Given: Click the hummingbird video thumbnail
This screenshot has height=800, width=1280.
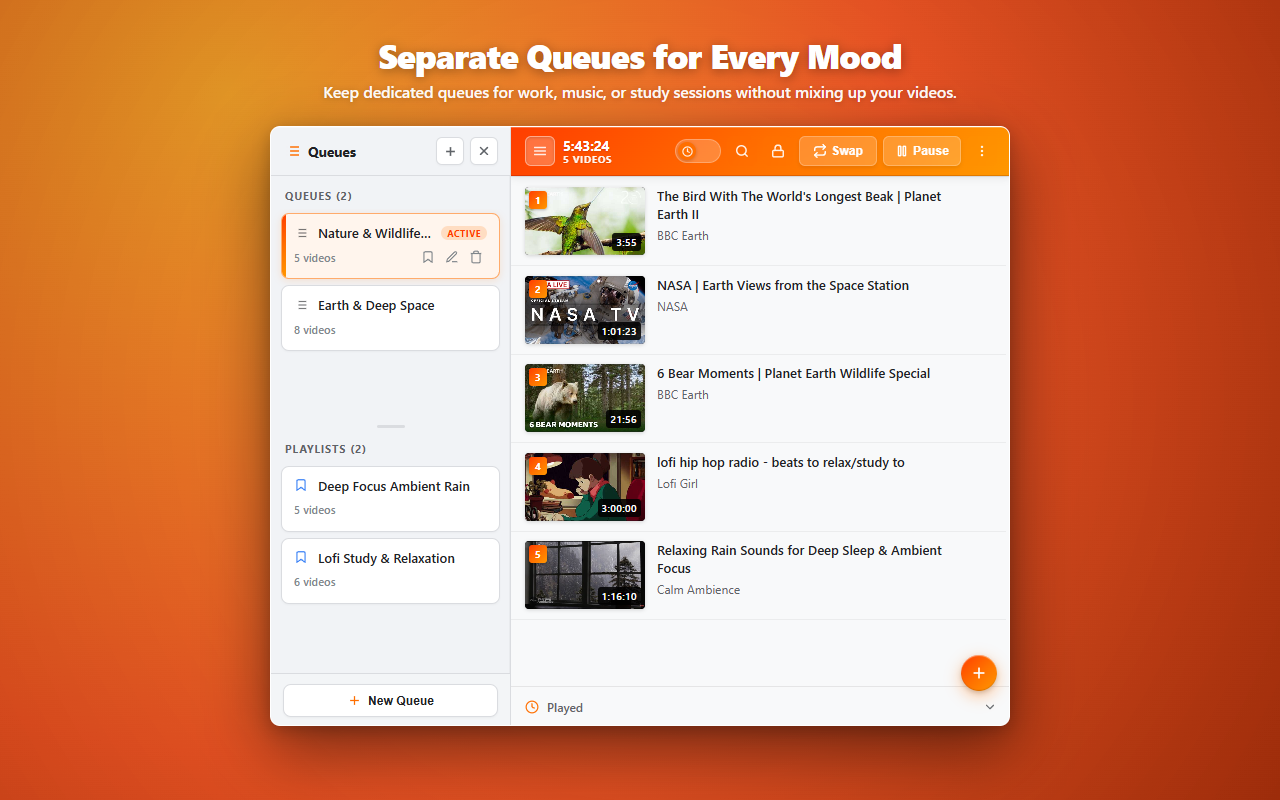Looking at the screenshot, I should point(585,221).
